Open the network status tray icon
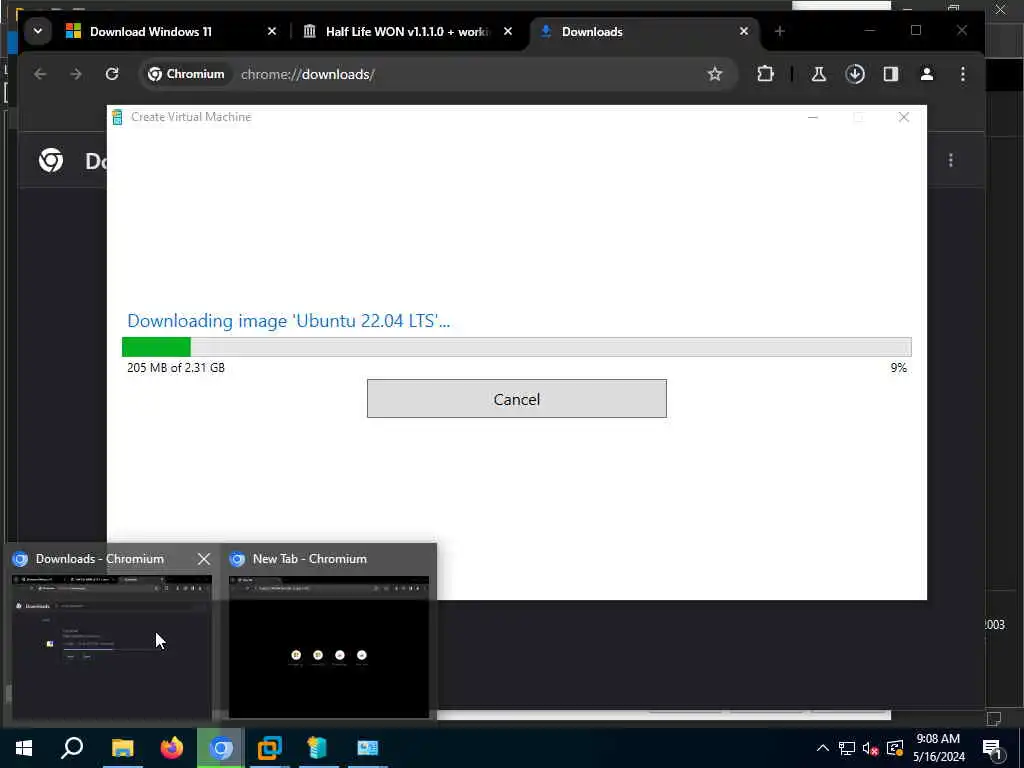Screen dimensions: 1024x768 [x=846, y=748]
